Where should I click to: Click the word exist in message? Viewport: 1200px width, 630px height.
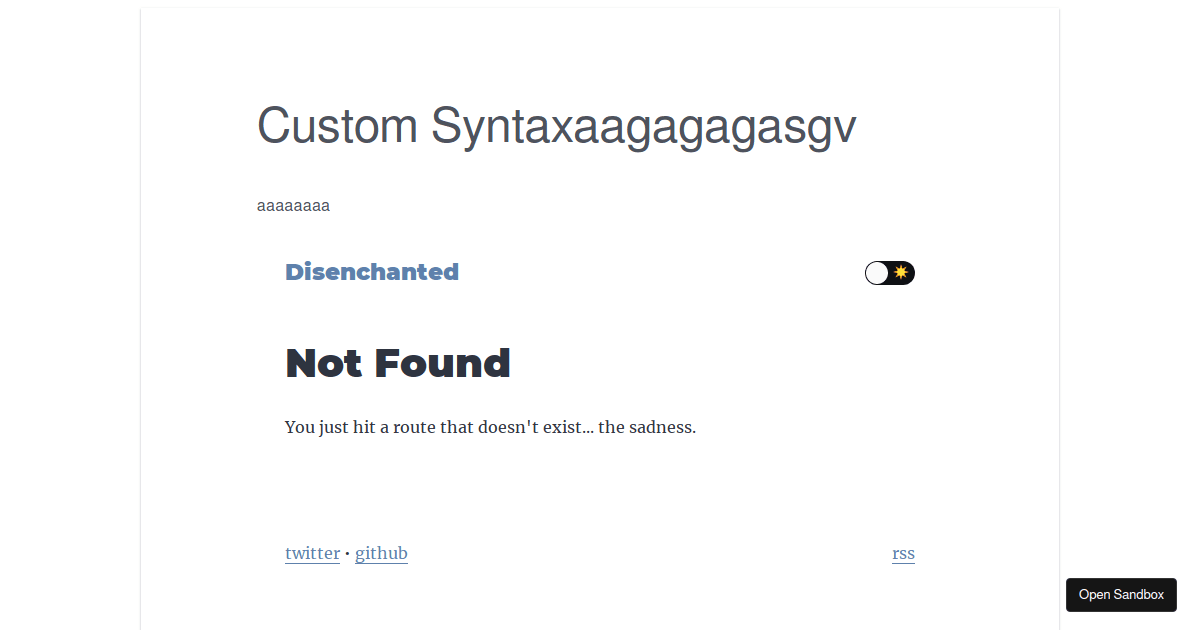click(562, 427)
